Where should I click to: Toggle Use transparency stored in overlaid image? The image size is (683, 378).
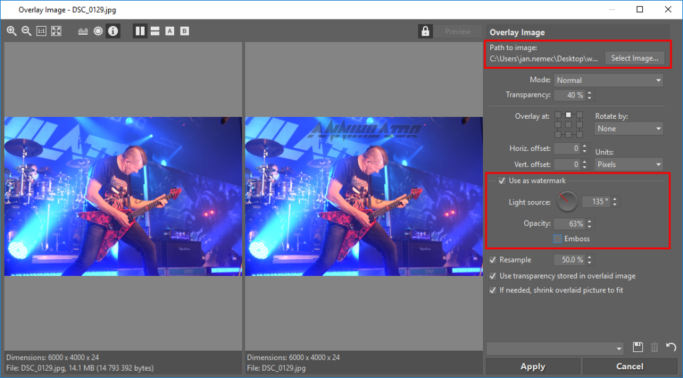point(493,276)
